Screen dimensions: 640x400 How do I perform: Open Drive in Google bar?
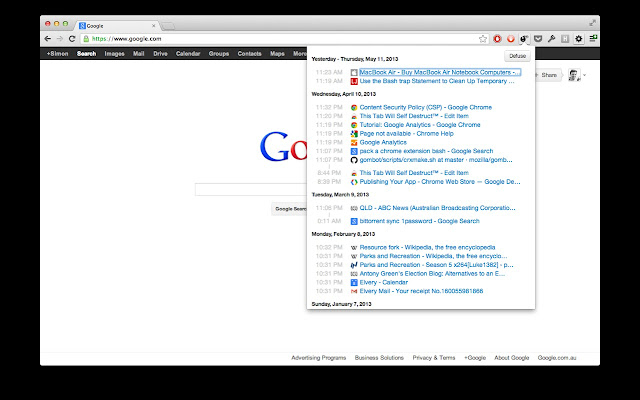160,53
